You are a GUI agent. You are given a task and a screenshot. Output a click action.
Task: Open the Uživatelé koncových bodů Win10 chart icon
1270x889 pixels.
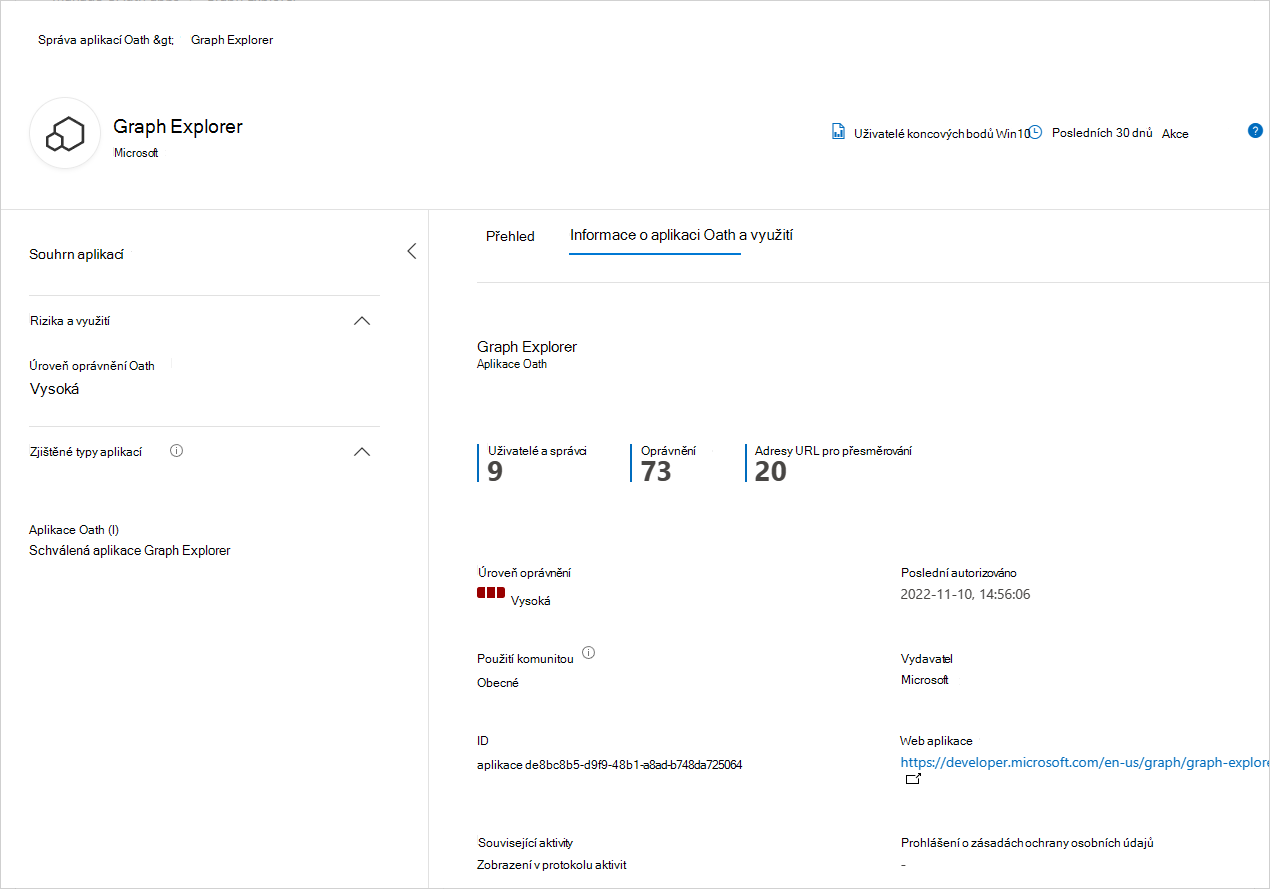pos(838,131)
